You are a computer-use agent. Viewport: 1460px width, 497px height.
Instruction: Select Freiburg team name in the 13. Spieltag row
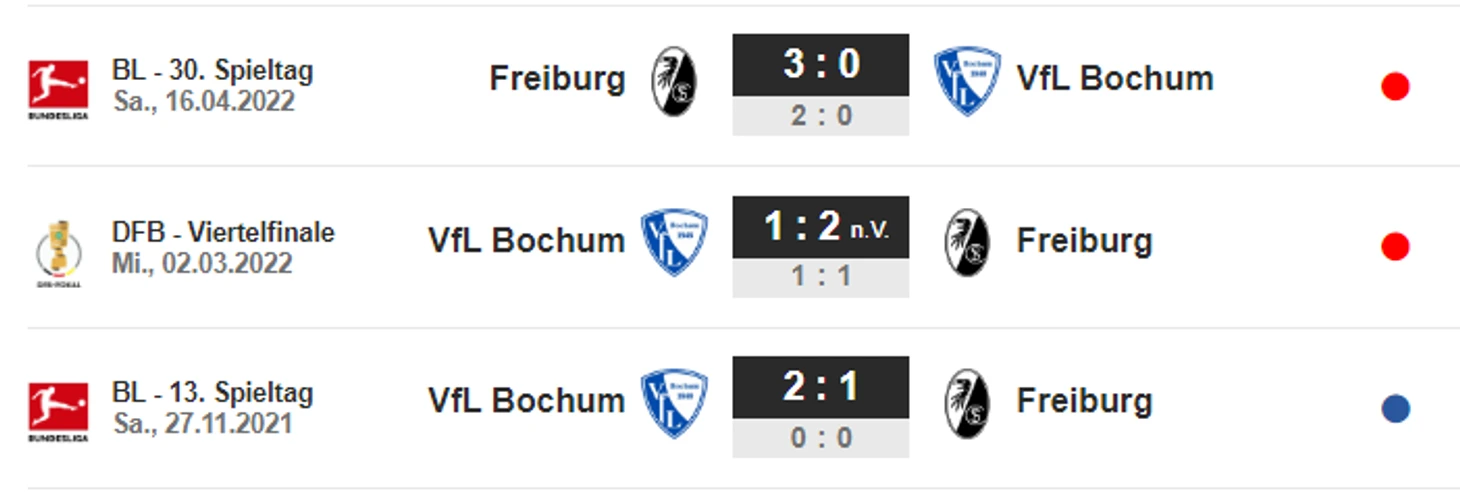[1085, 402]
